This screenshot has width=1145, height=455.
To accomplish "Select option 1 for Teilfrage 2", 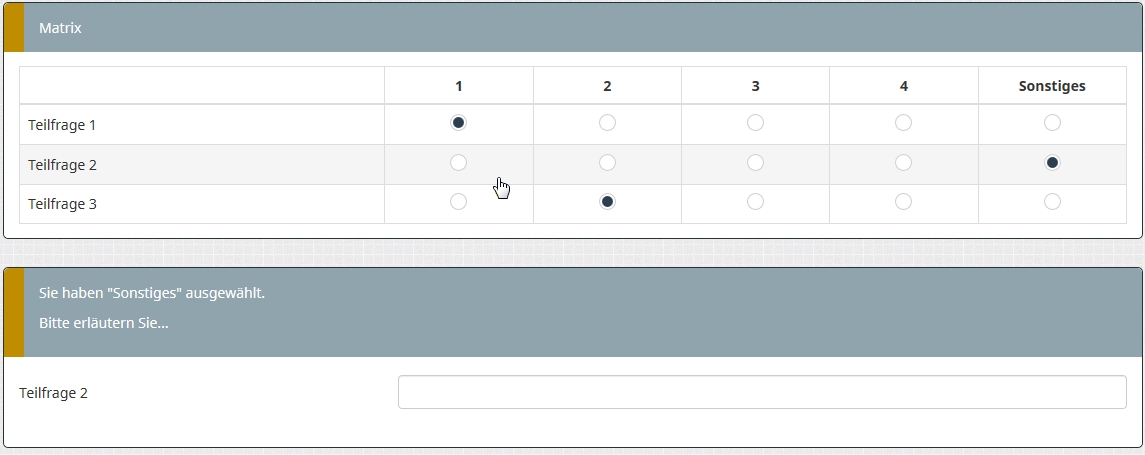I will (458, 163).
